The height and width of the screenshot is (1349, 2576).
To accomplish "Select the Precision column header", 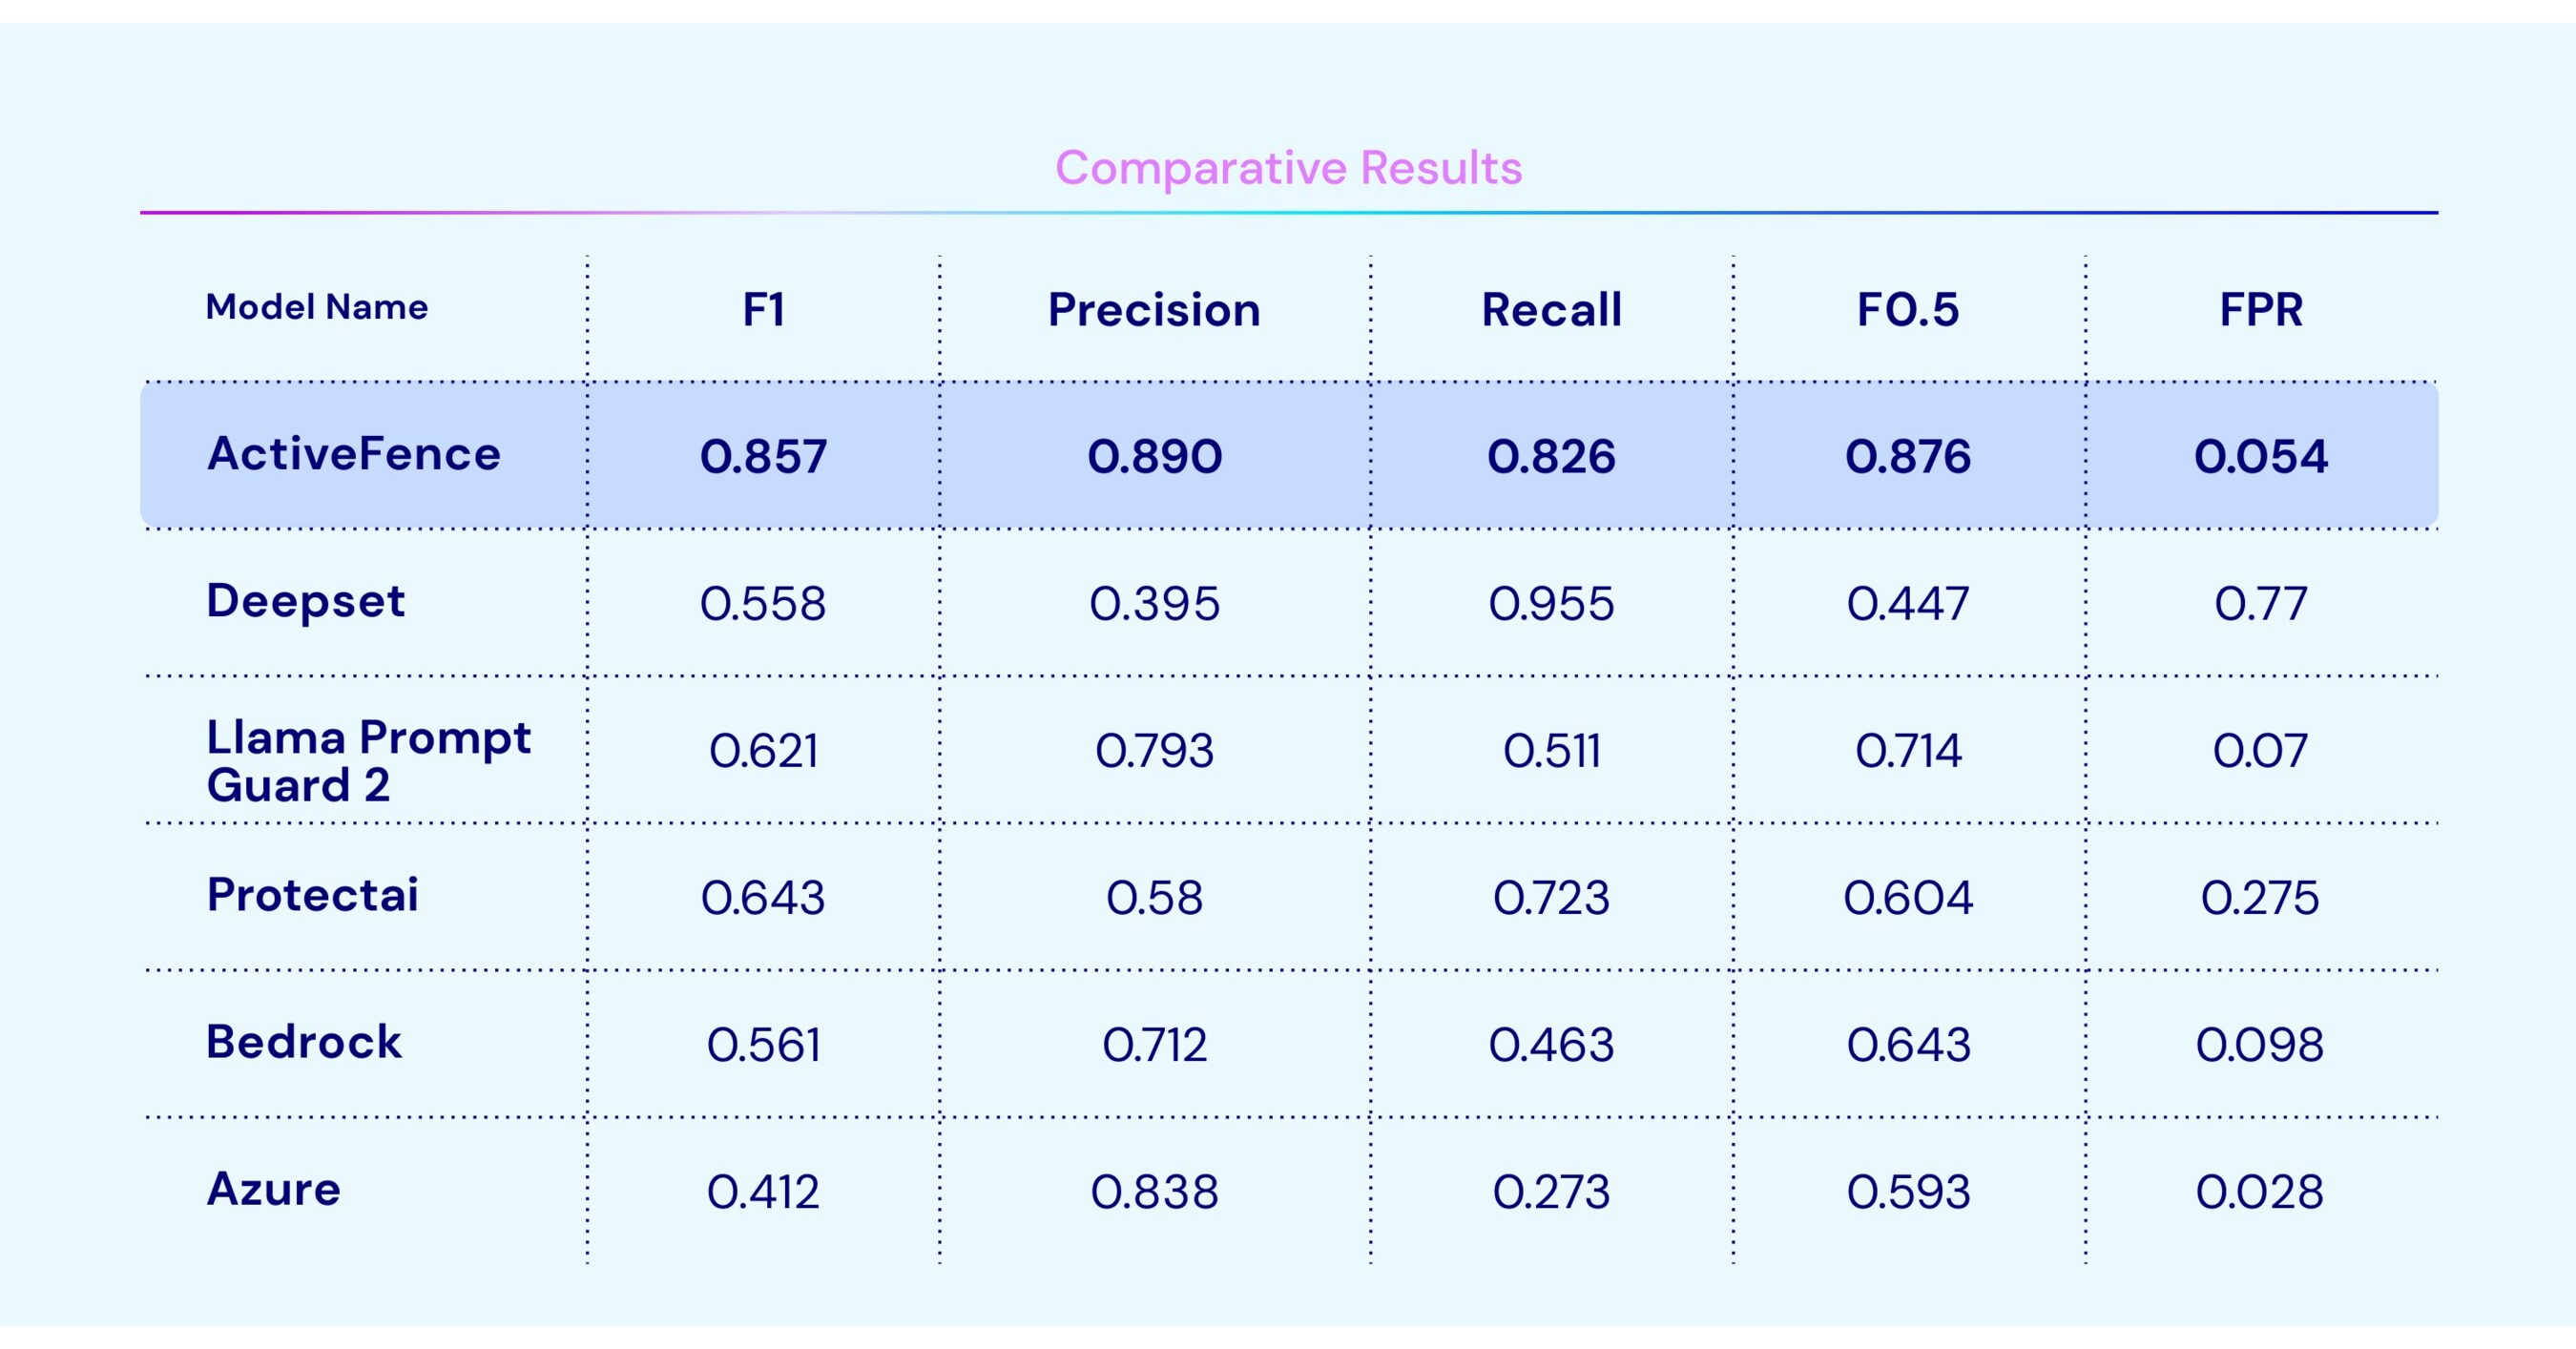I will tap(1154, 310).
